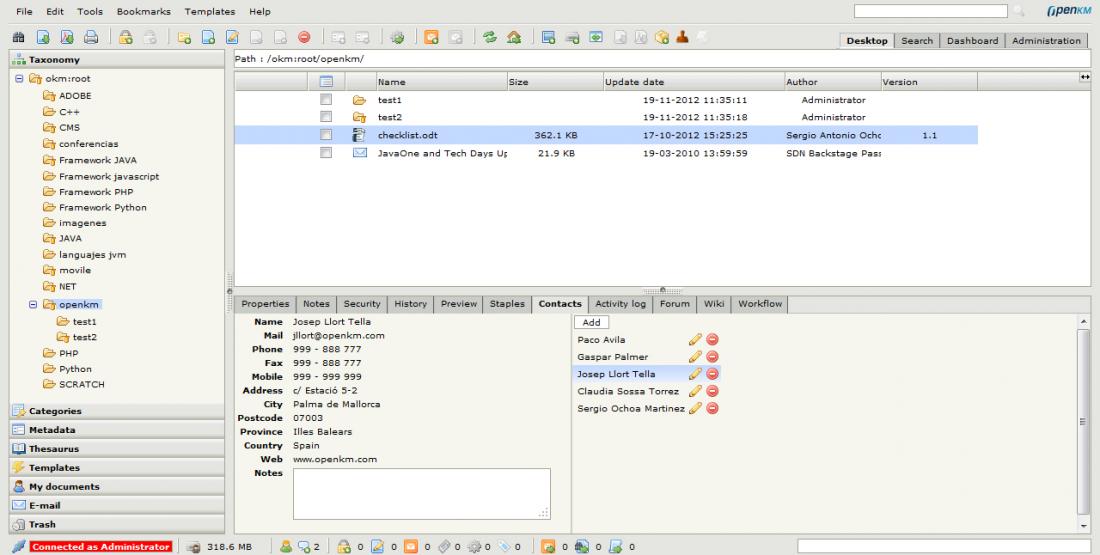The image size is (1100, 555).
Task: Click the locked documents icon in status bar
Action: 344,547
